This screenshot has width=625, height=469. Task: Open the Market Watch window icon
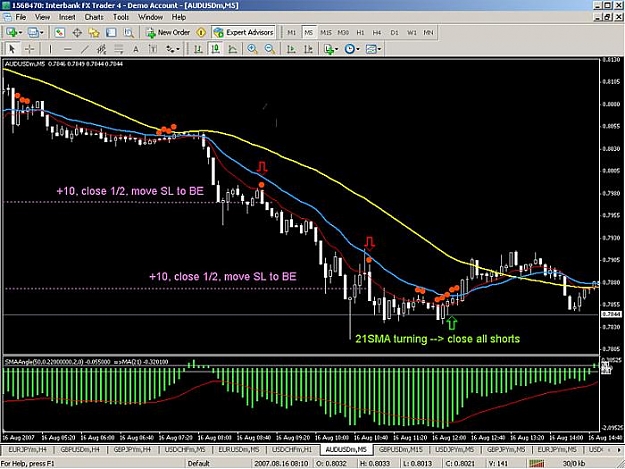click(59, 33)
